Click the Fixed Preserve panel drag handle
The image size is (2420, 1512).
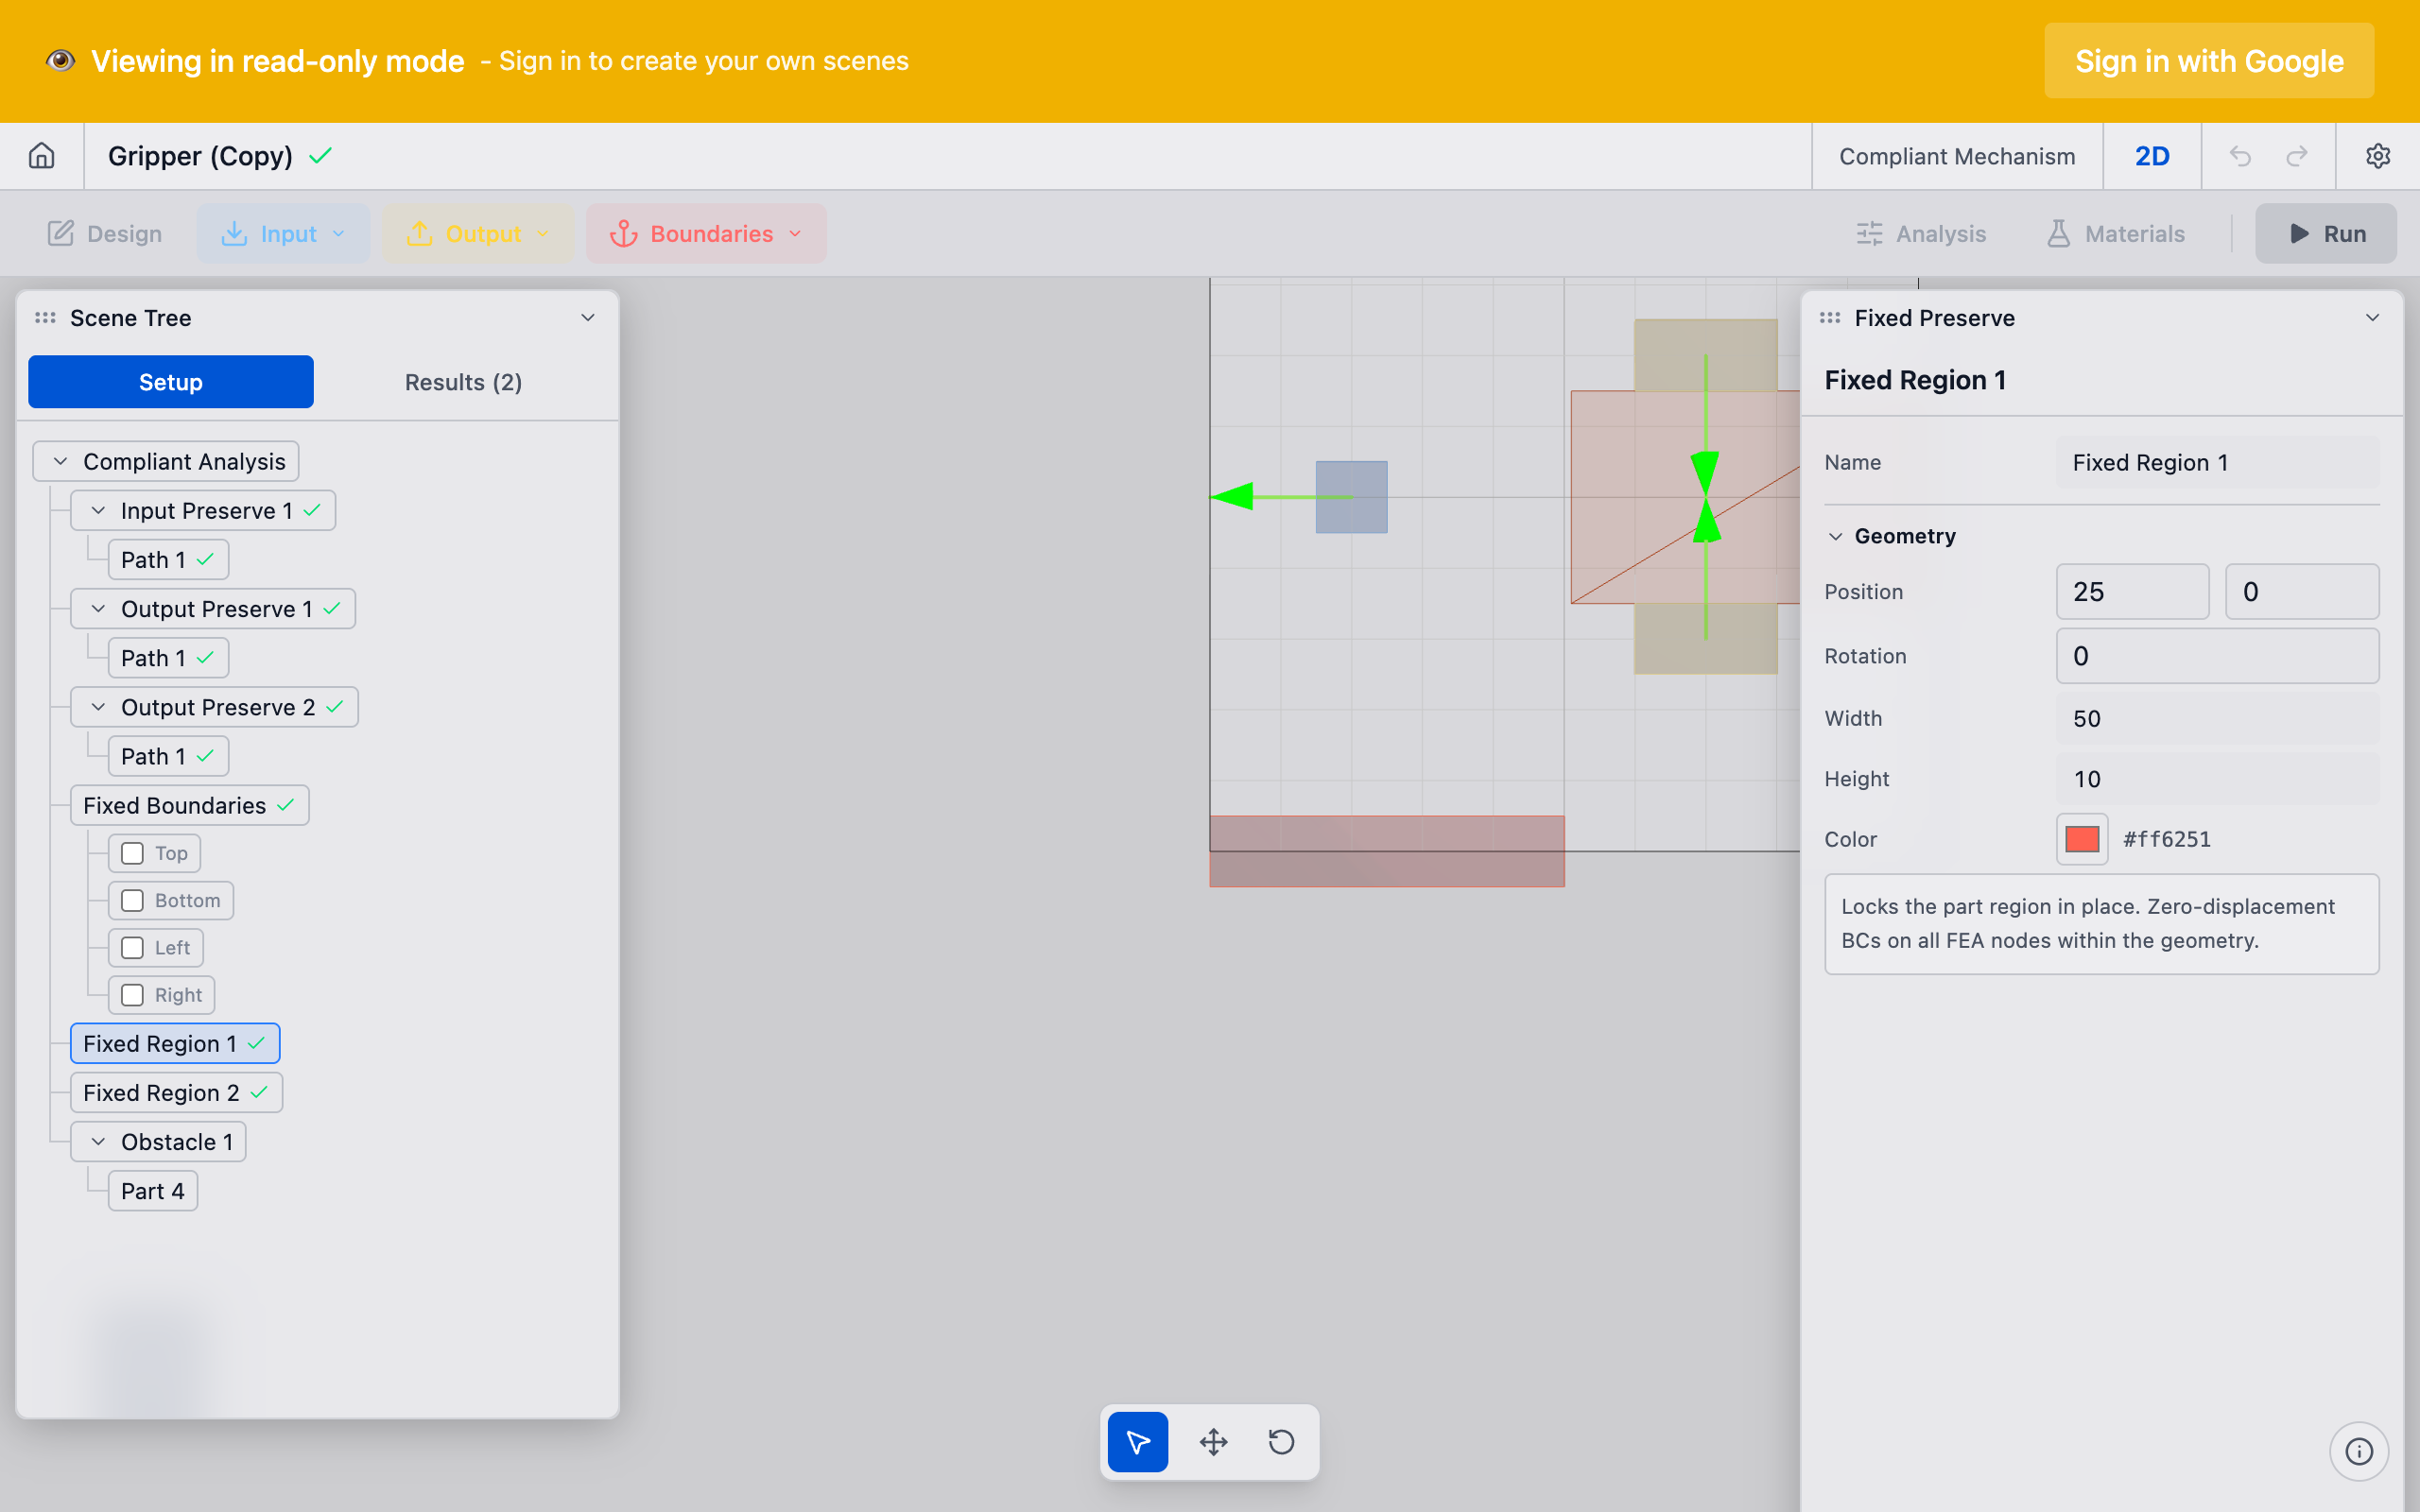pos(1830,318)
